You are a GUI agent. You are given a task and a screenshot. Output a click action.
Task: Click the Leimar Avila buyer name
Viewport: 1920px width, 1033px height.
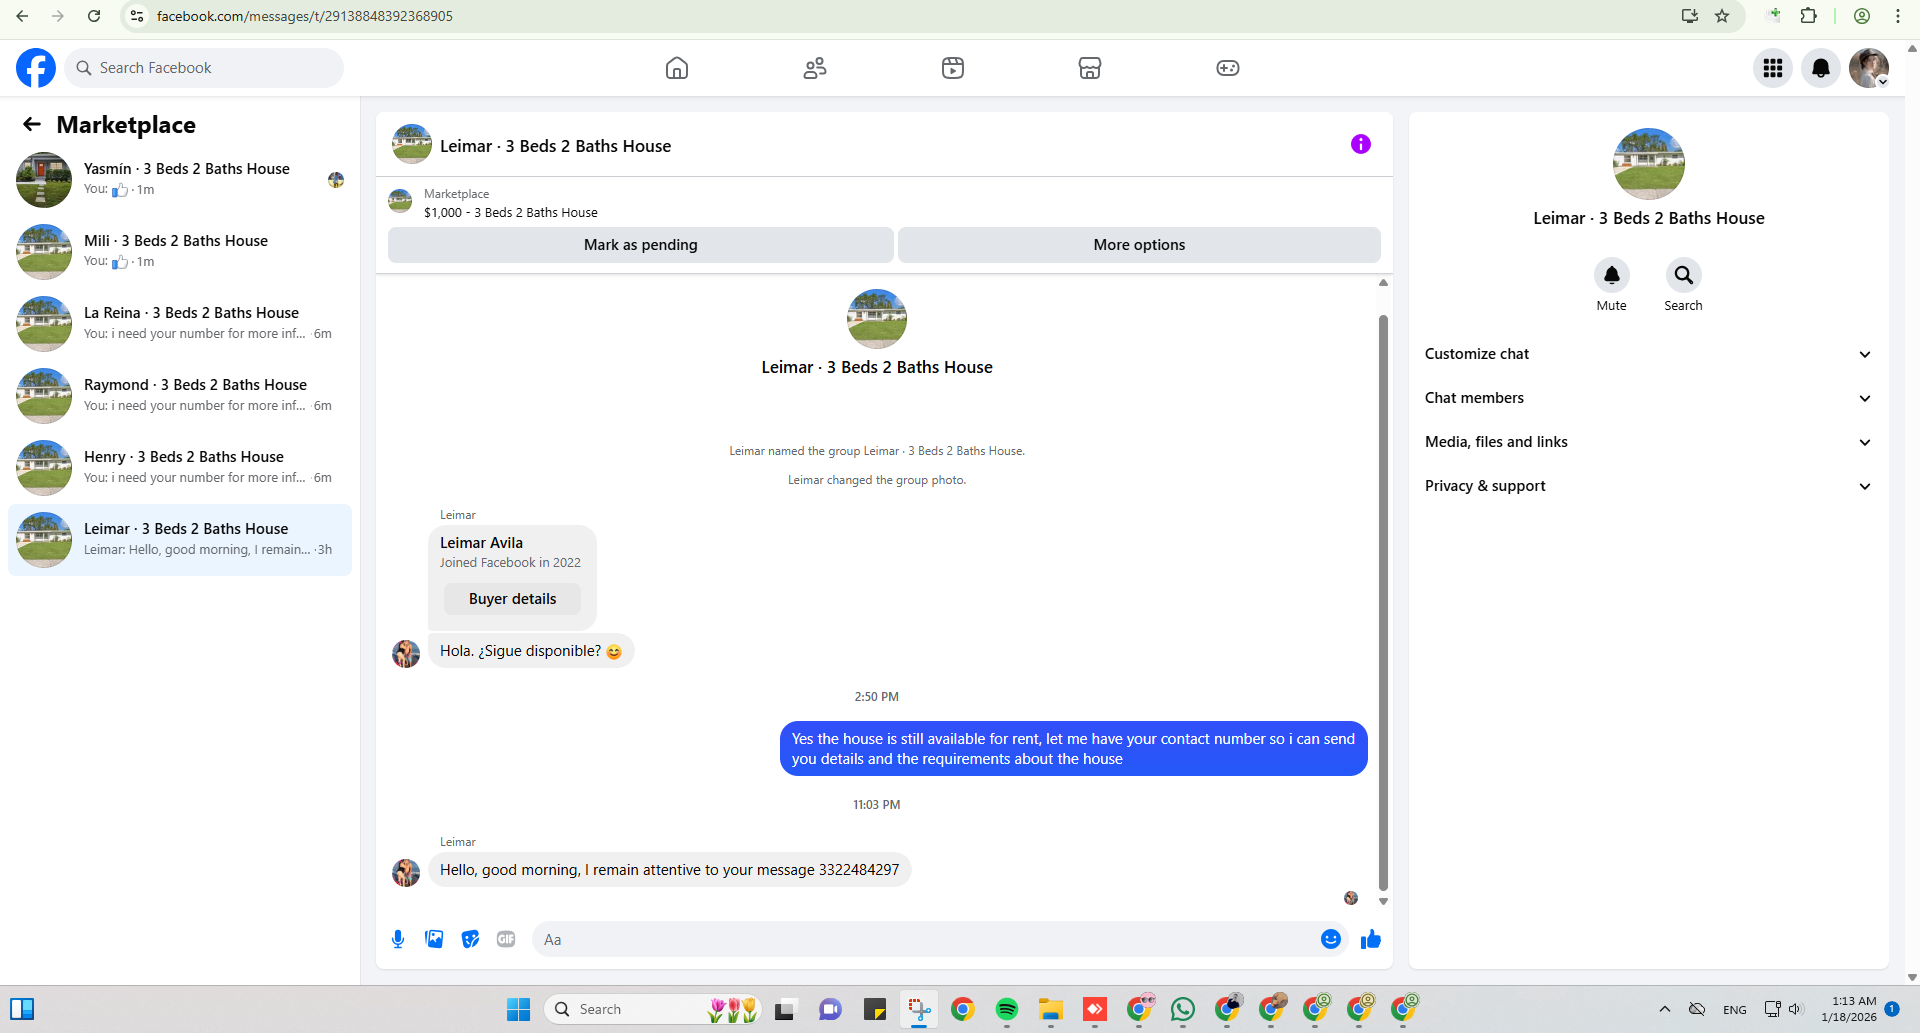(482, 543)
